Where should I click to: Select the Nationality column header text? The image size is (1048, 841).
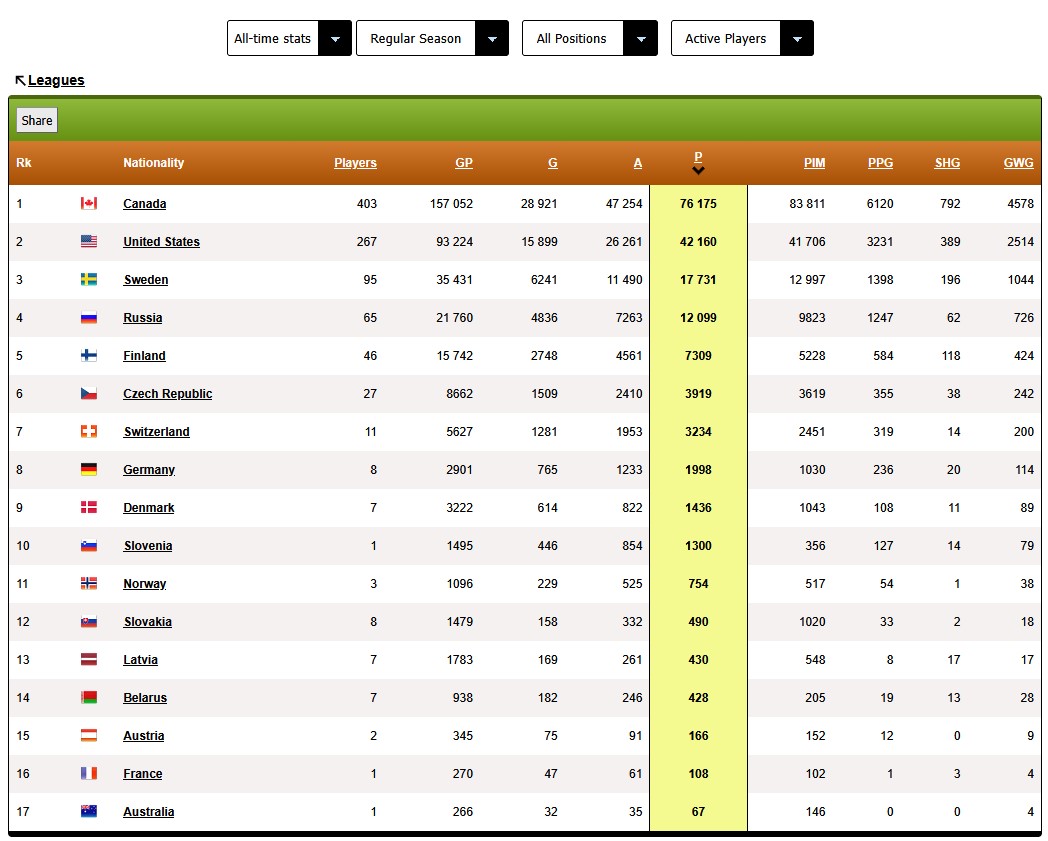tap(153, 162)
